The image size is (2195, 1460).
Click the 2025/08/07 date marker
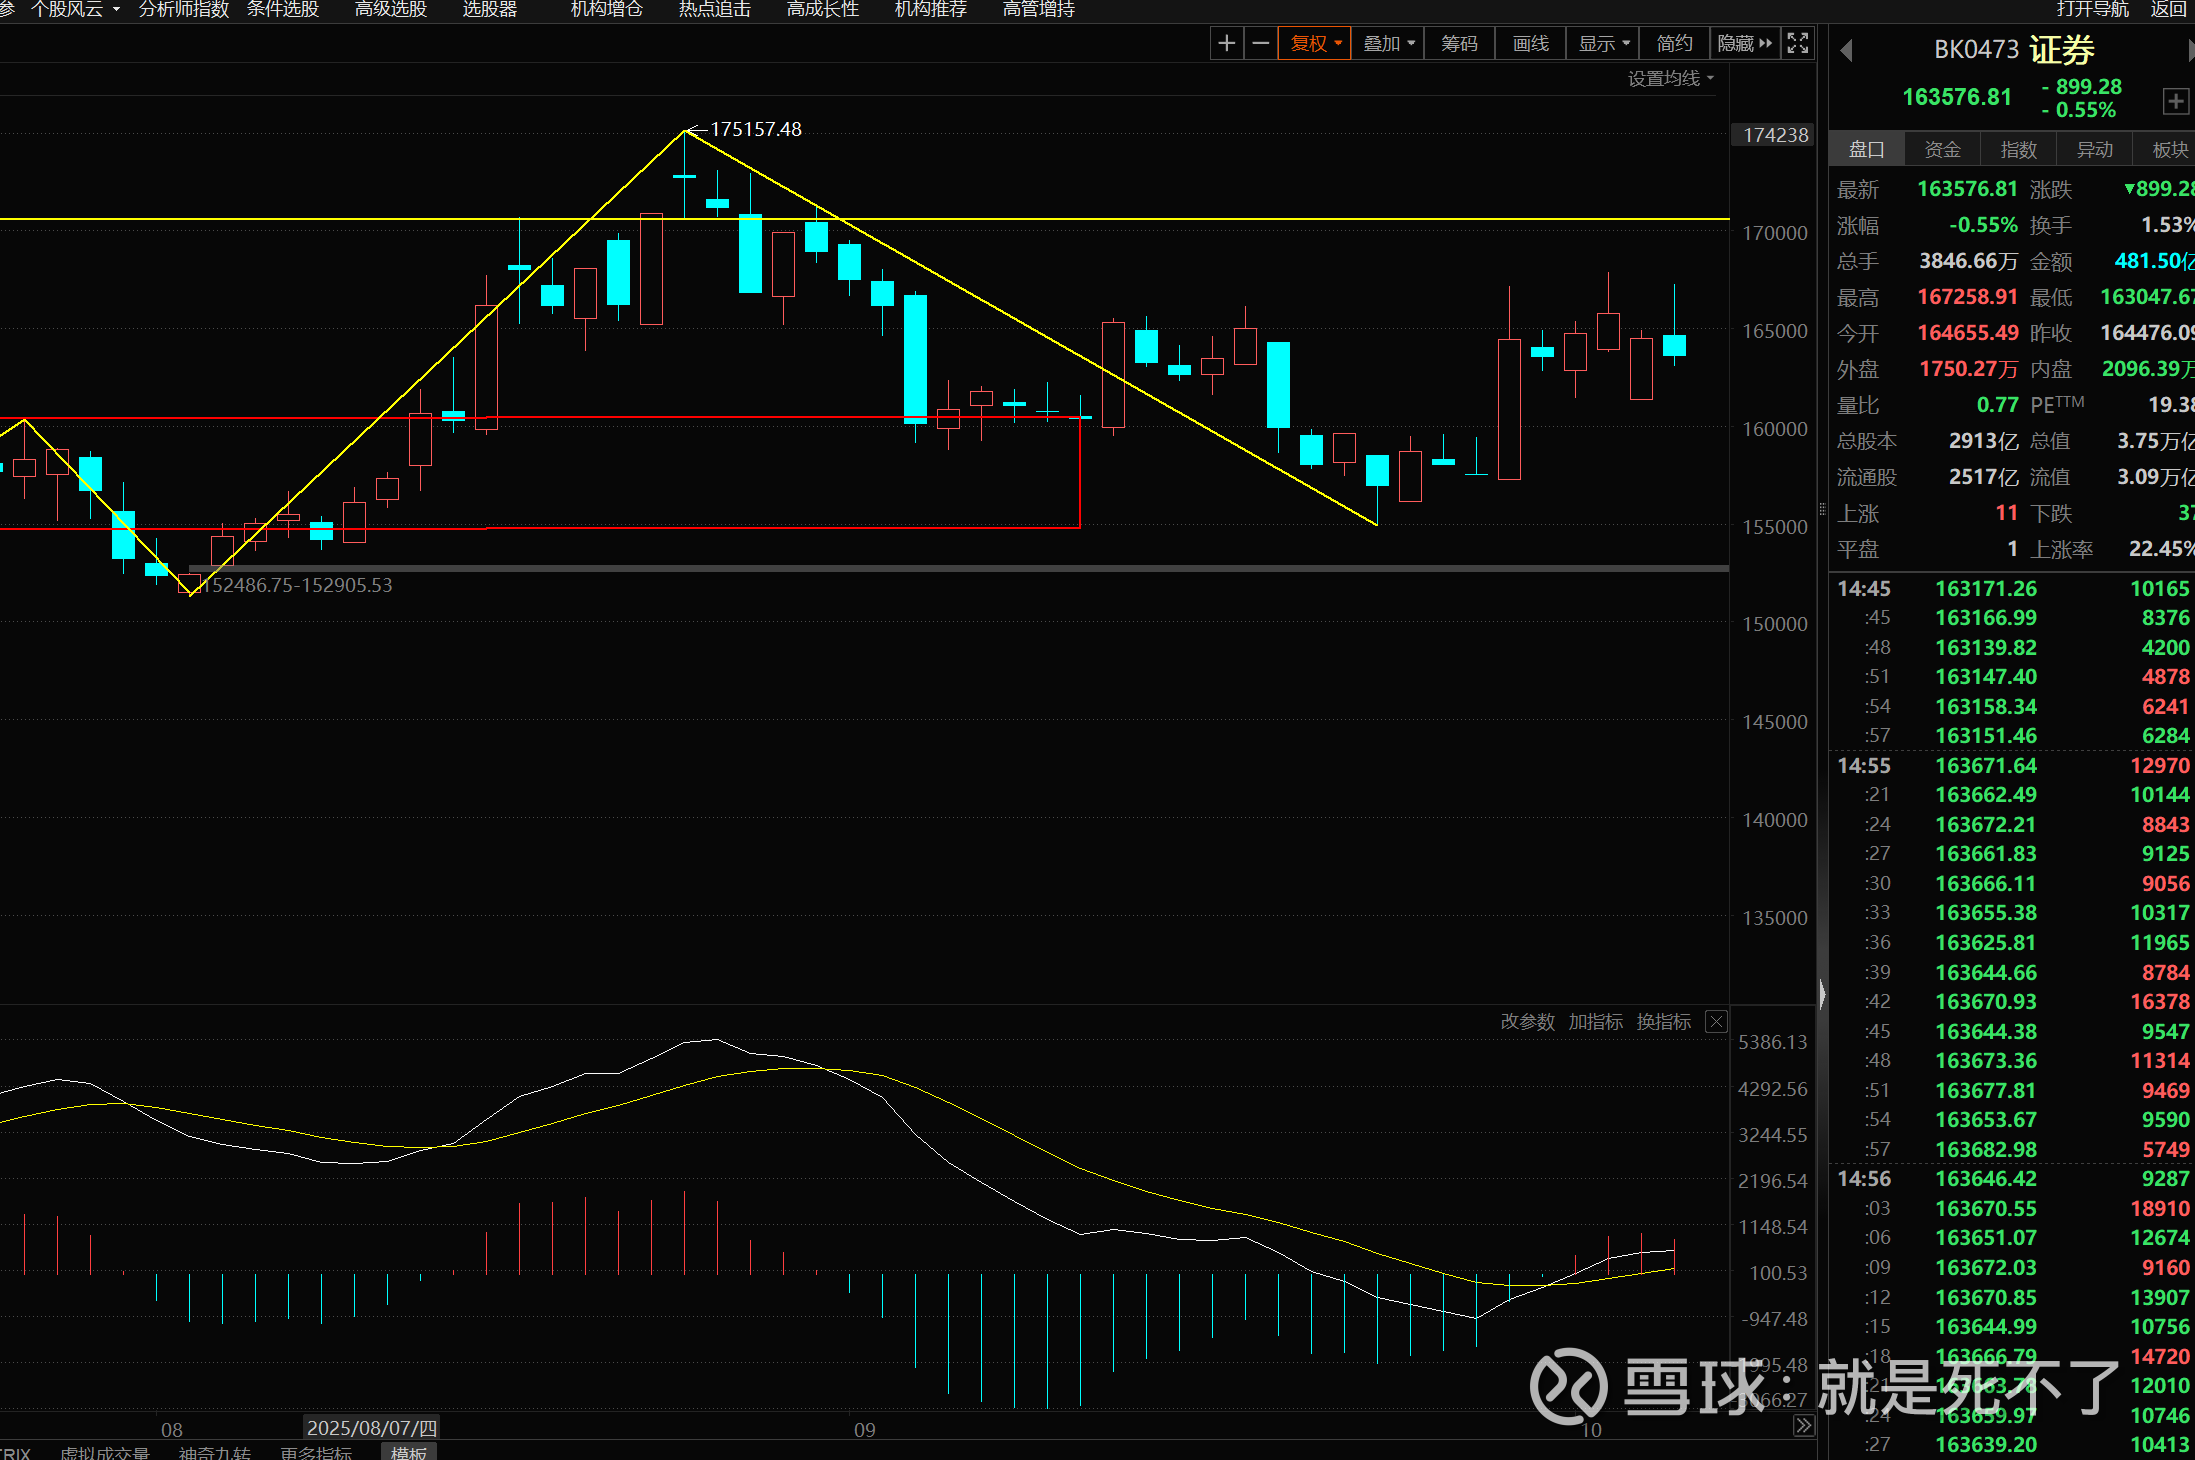[x=371, y=1428]
